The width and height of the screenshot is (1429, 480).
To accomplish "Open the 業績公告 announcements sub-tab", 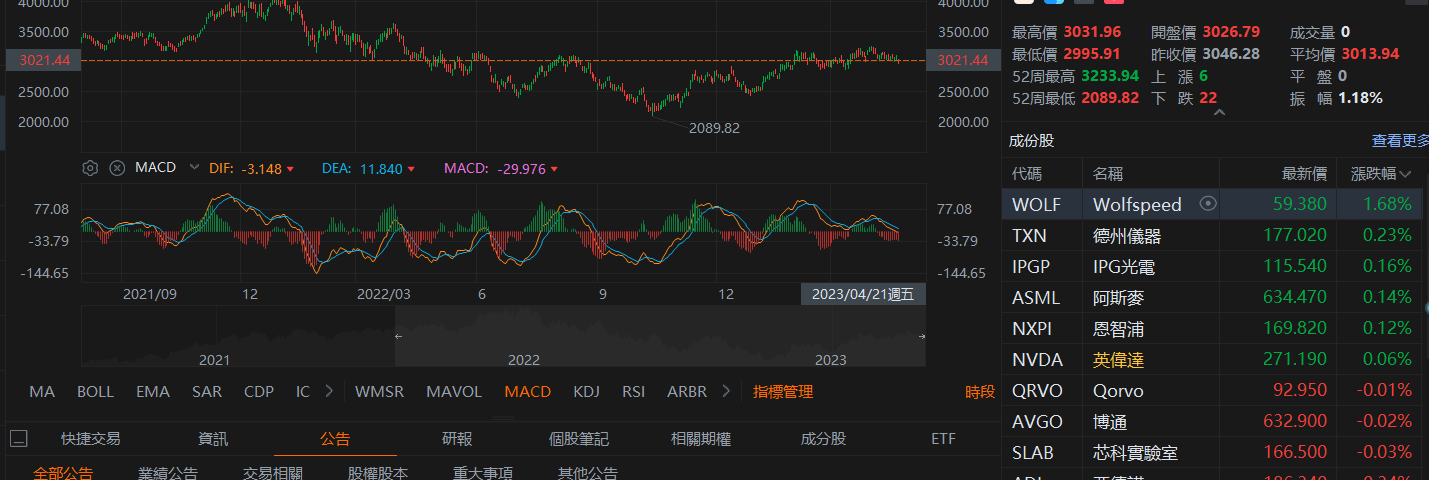I will 168,473.
